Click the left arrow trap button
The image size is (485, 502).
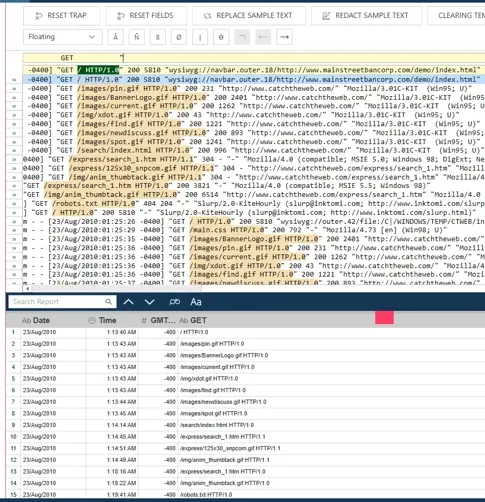pyautogui.click(x=263, y=37)
